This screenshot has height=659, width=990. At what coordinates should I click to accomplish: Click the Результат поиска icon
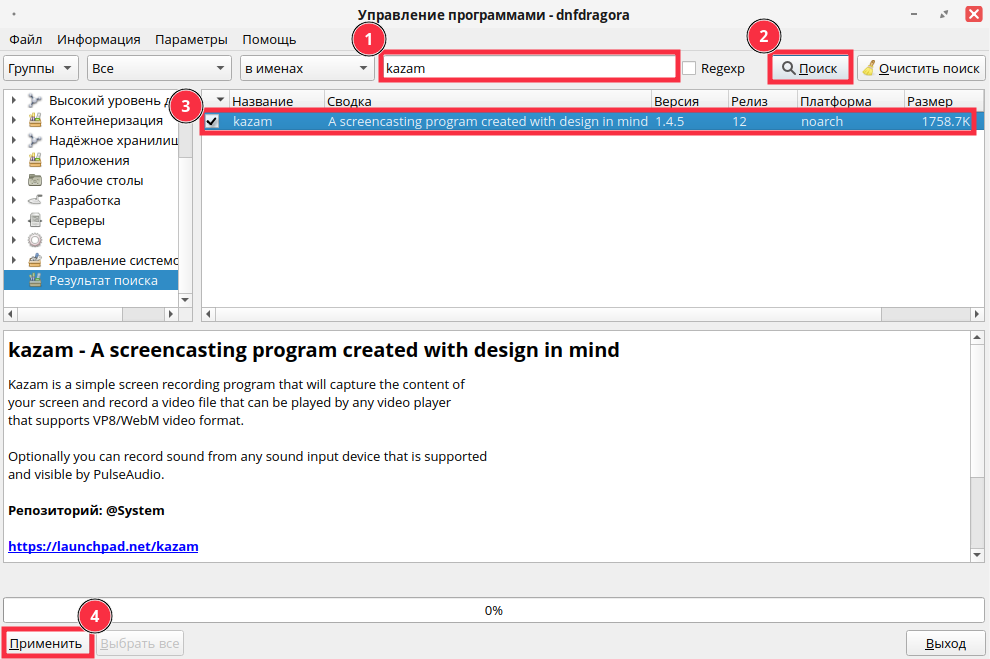coord(35,280)
